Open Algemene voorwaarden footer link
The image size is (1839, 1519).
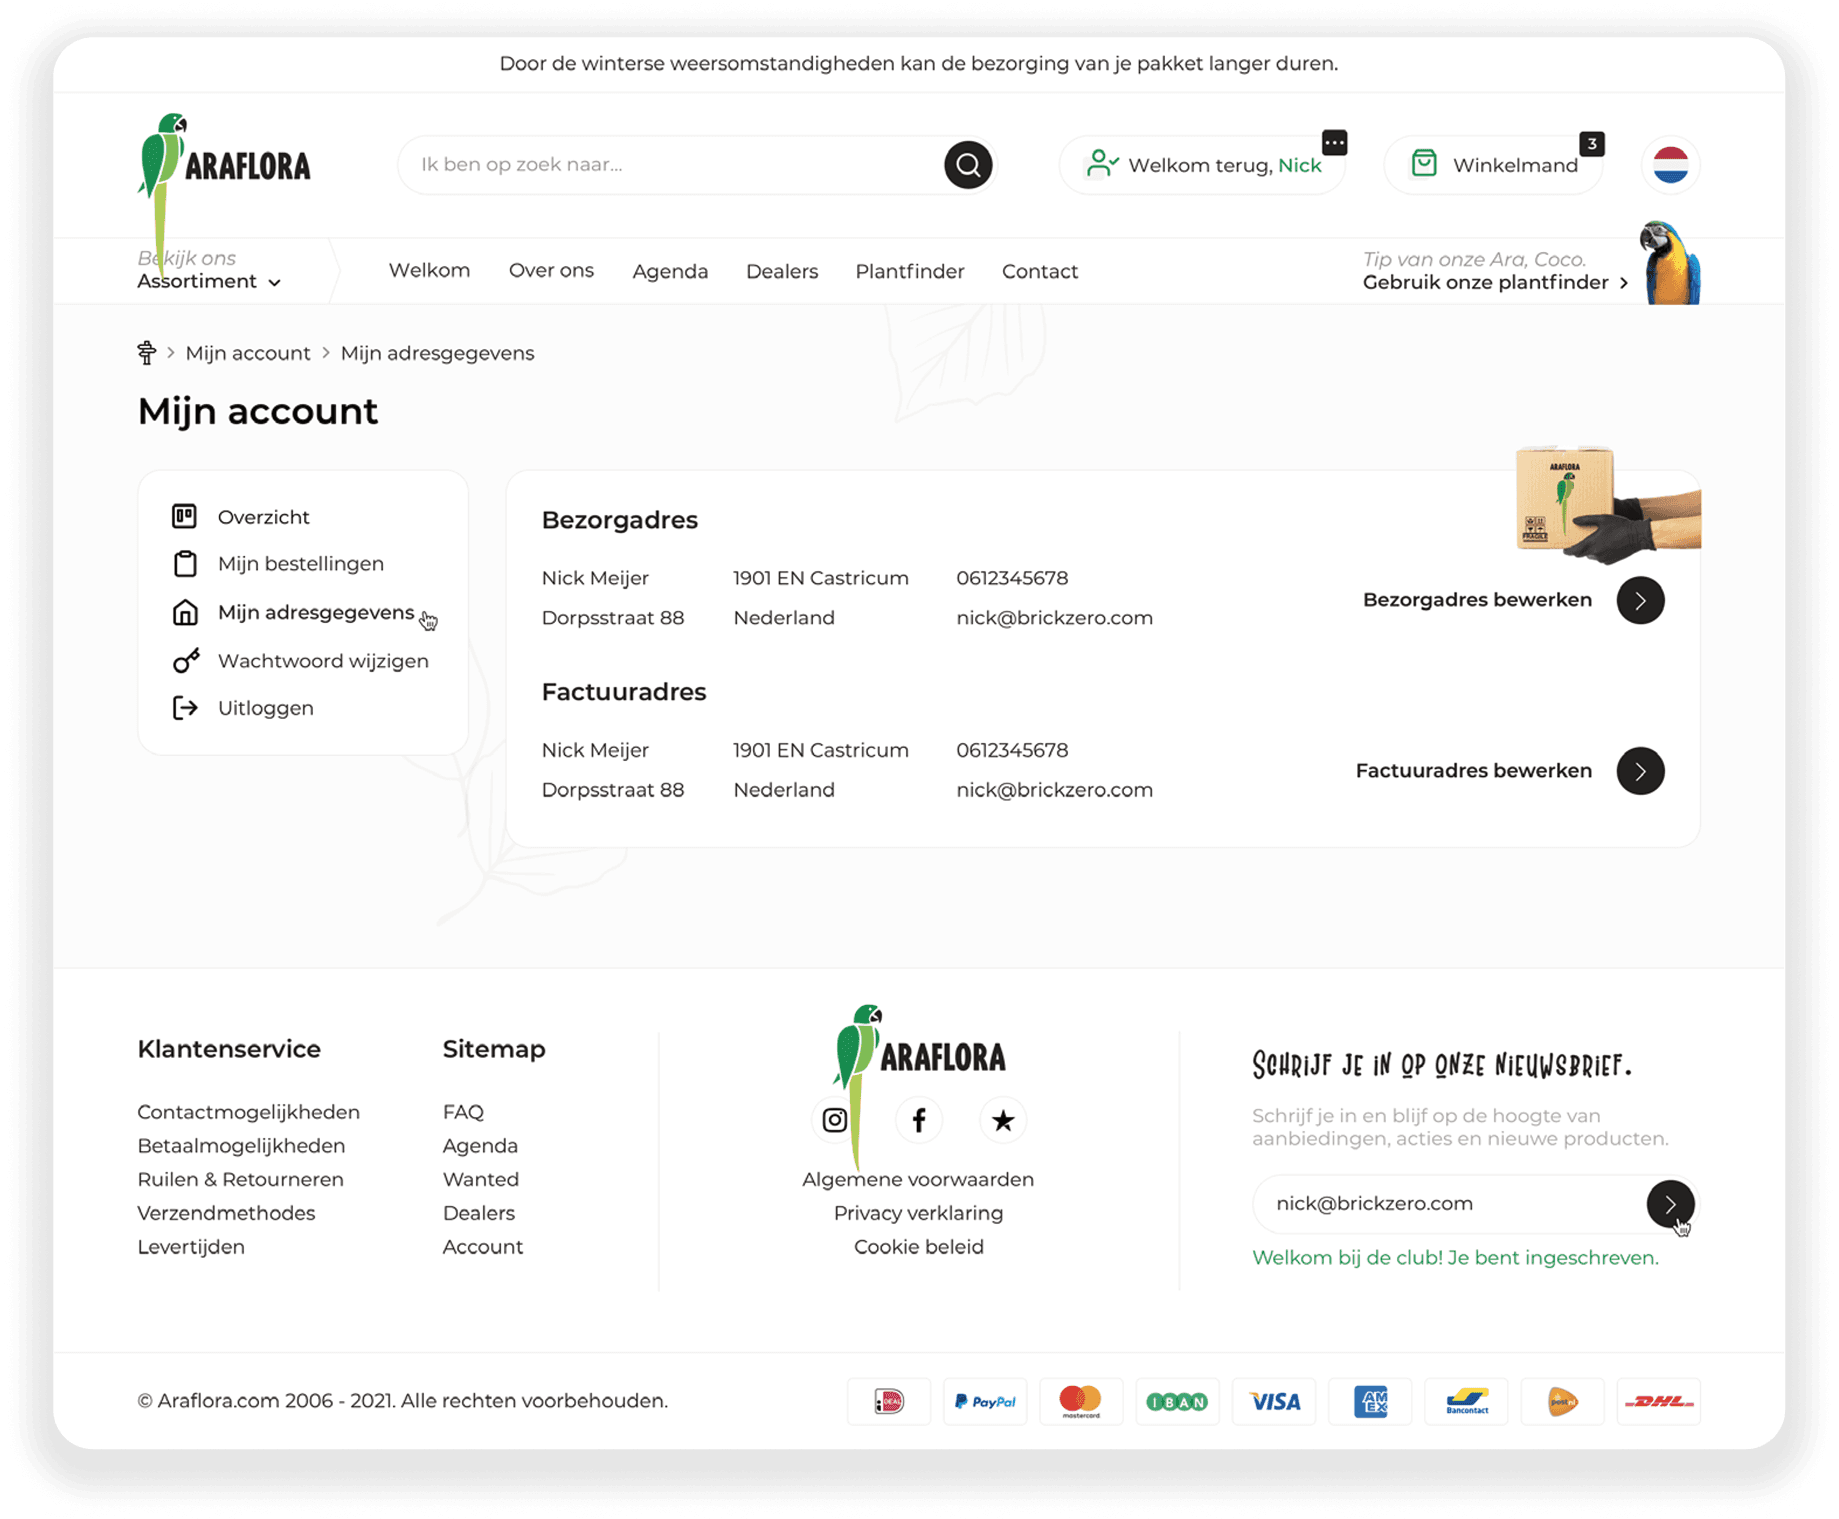tap(918, 1180)
